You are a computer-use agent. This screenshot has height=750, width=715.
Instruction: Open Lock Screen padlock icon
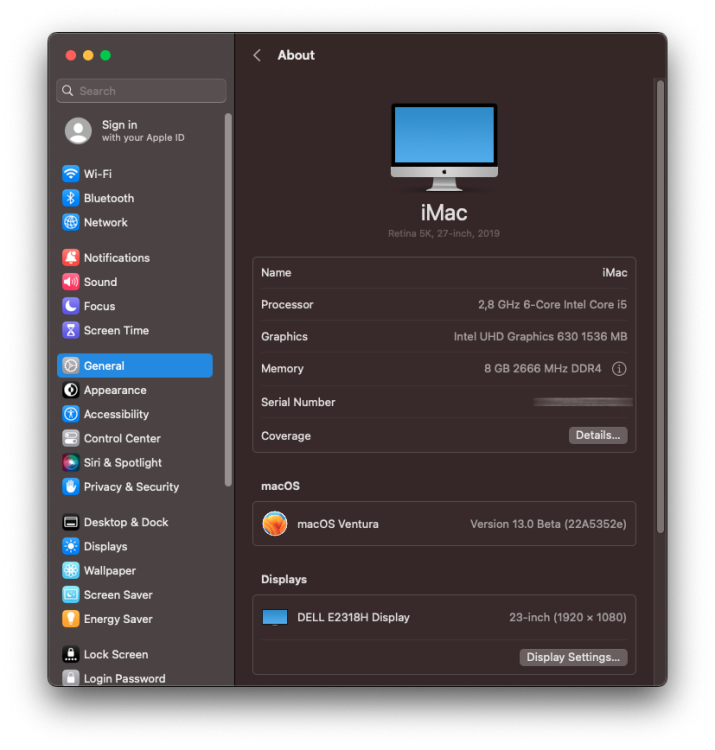tap(71, 654)
